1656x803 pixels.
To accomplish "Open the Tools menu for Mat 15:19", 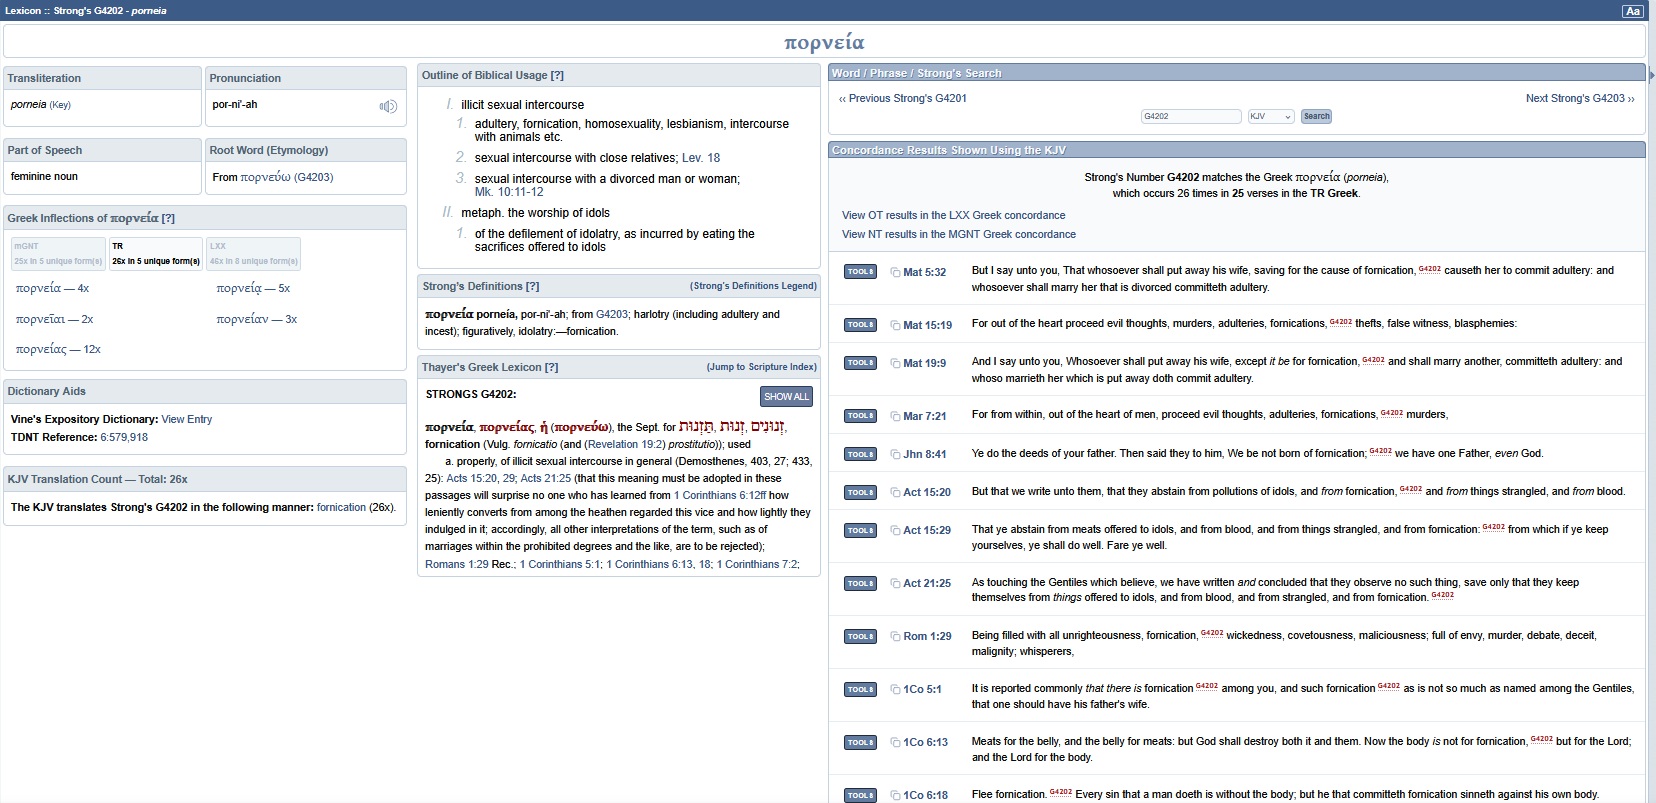I will coord(860,325).
